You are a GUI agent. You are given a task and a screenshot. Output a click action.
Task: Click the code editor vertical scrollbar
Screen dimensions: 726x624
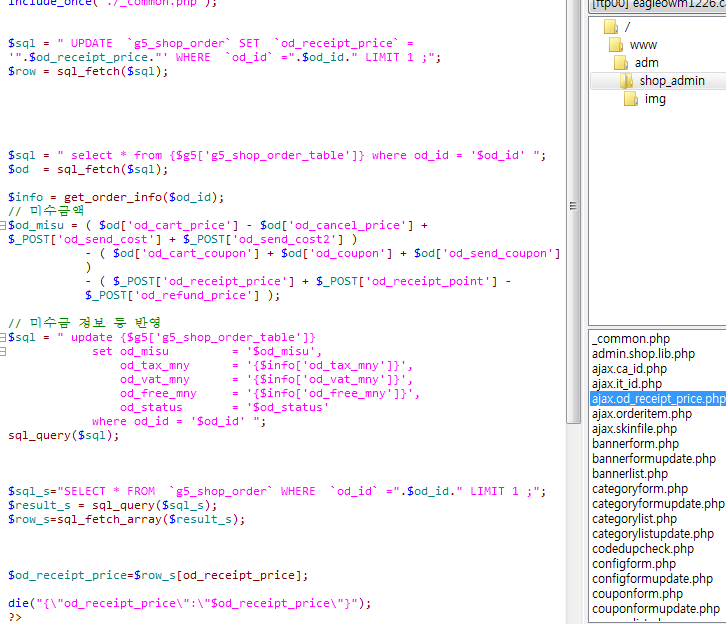(574, 300)
